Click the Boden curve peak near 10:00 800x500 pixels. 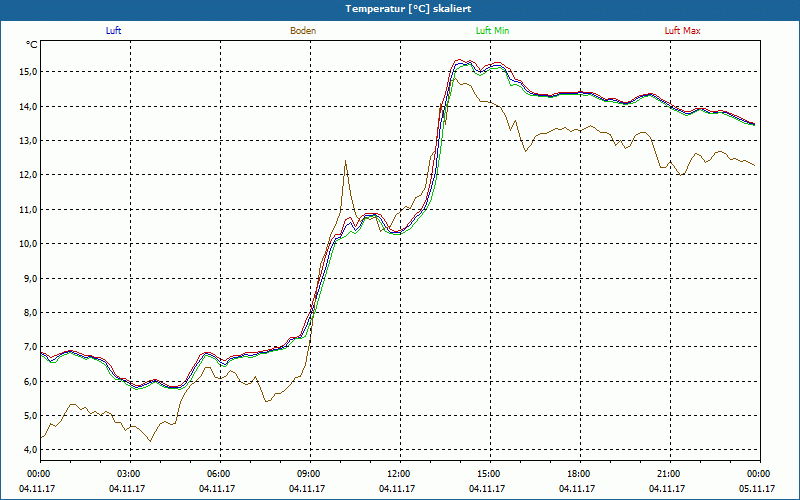pos(345,162)
